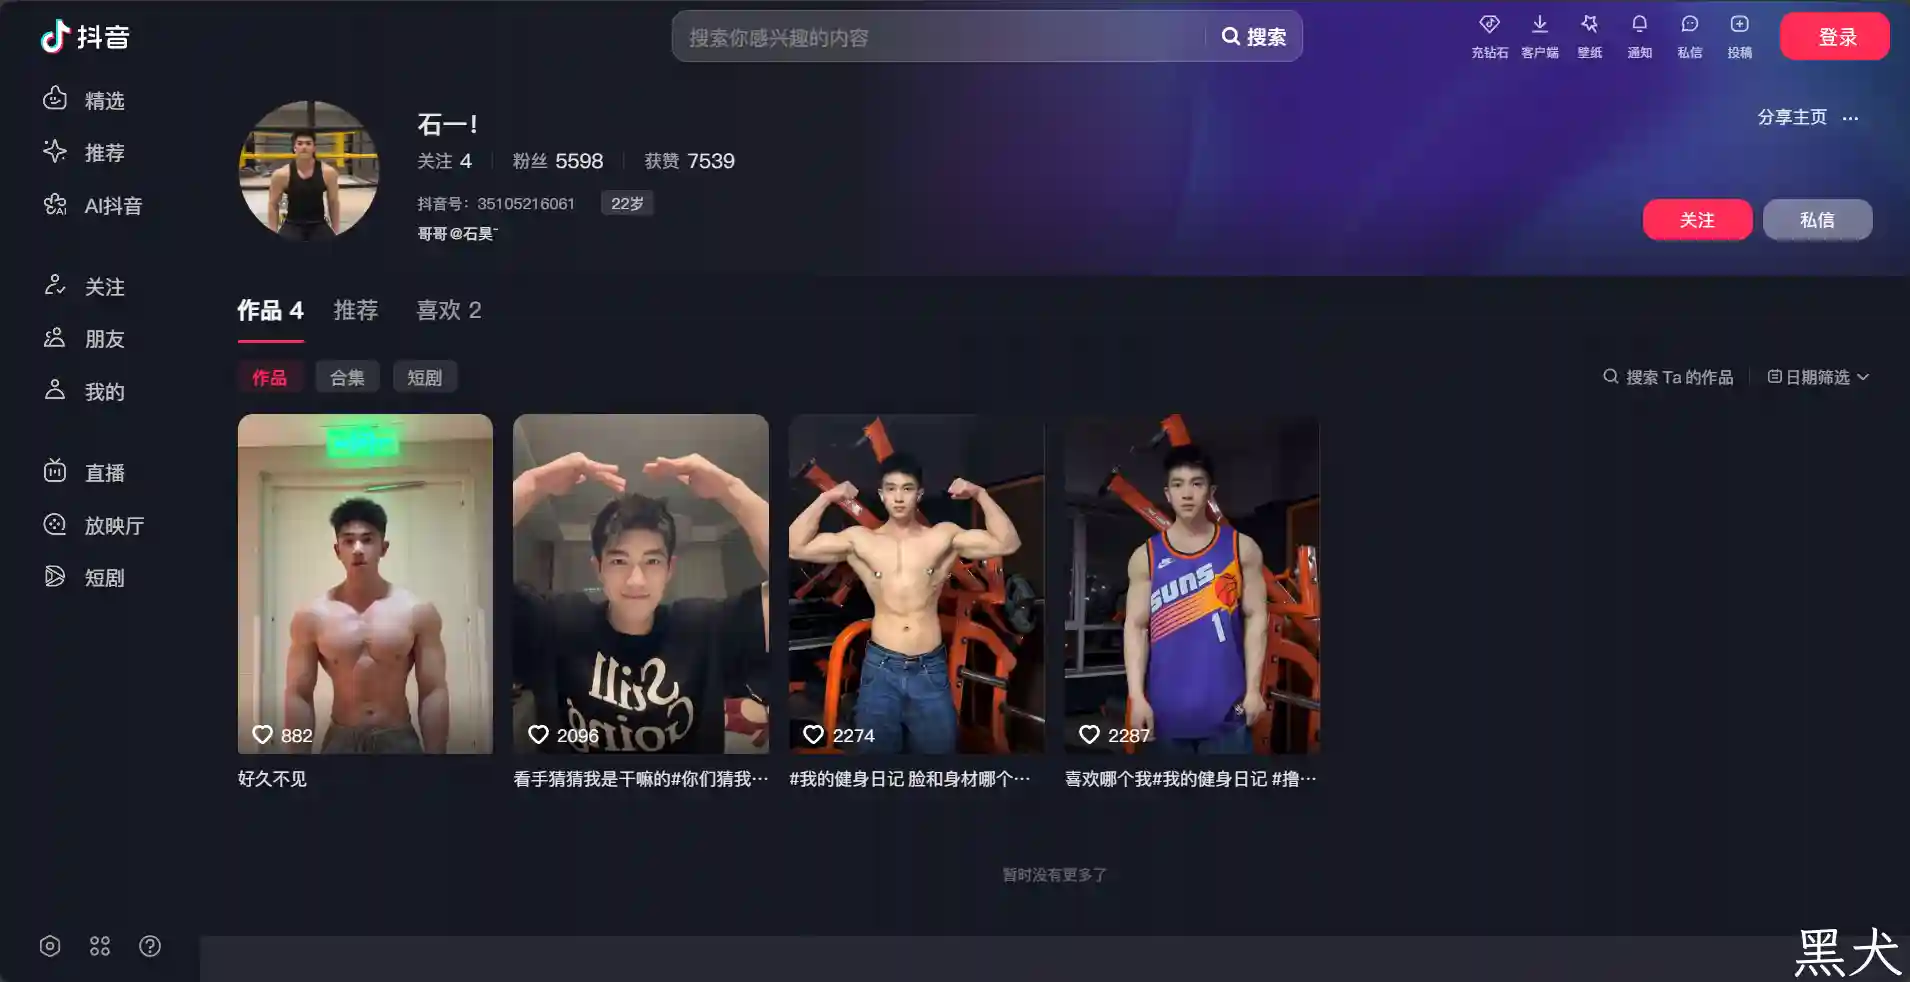1910x982 pixels.
Task: Open private messages icon in top bar
Action: (1689, 26)
